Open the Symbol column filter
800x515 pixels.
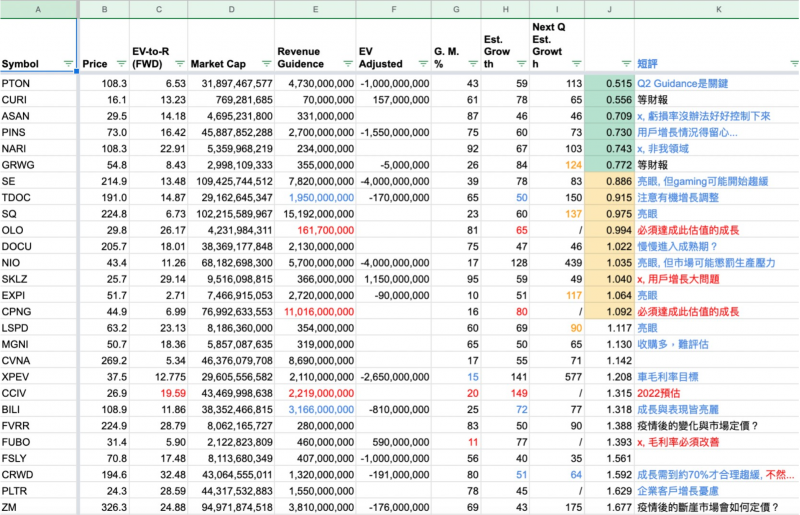[x=68, y=64]
